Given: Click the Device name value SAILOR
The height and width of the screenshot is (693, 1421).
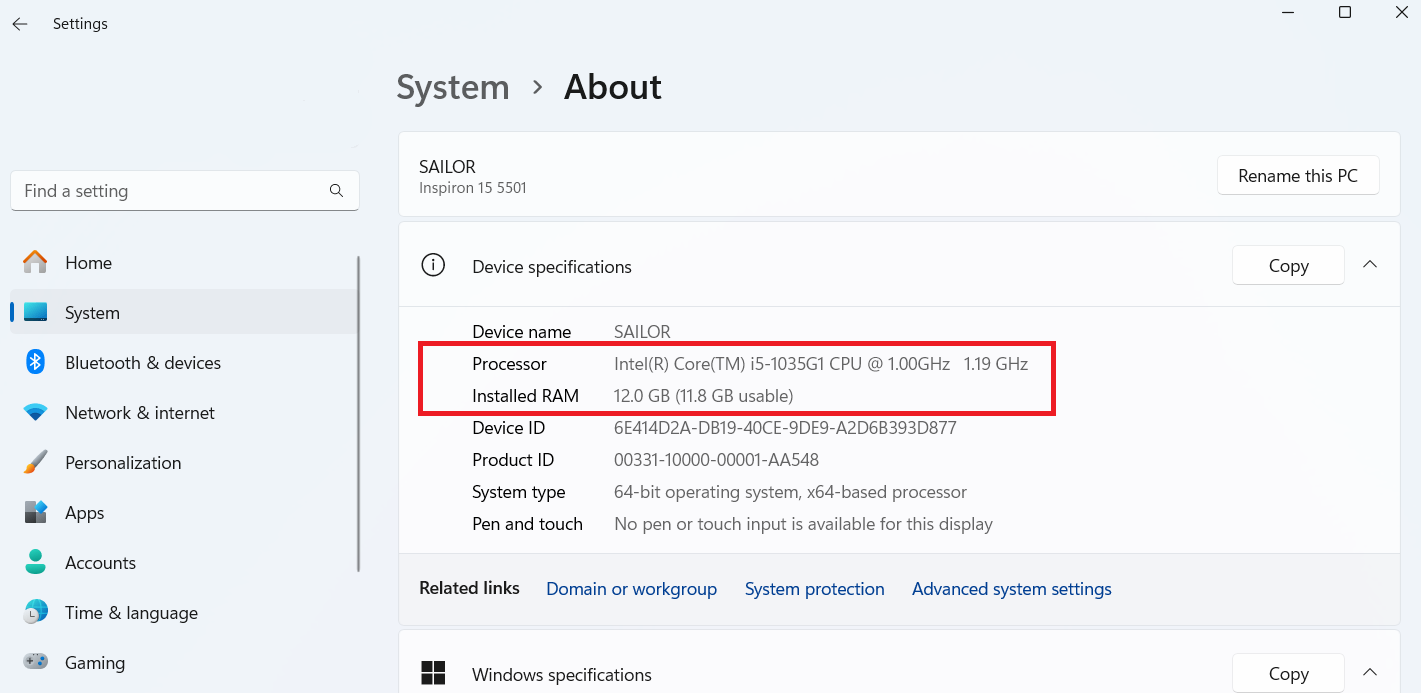Looking at the screenshot, I should coord(642,332).
